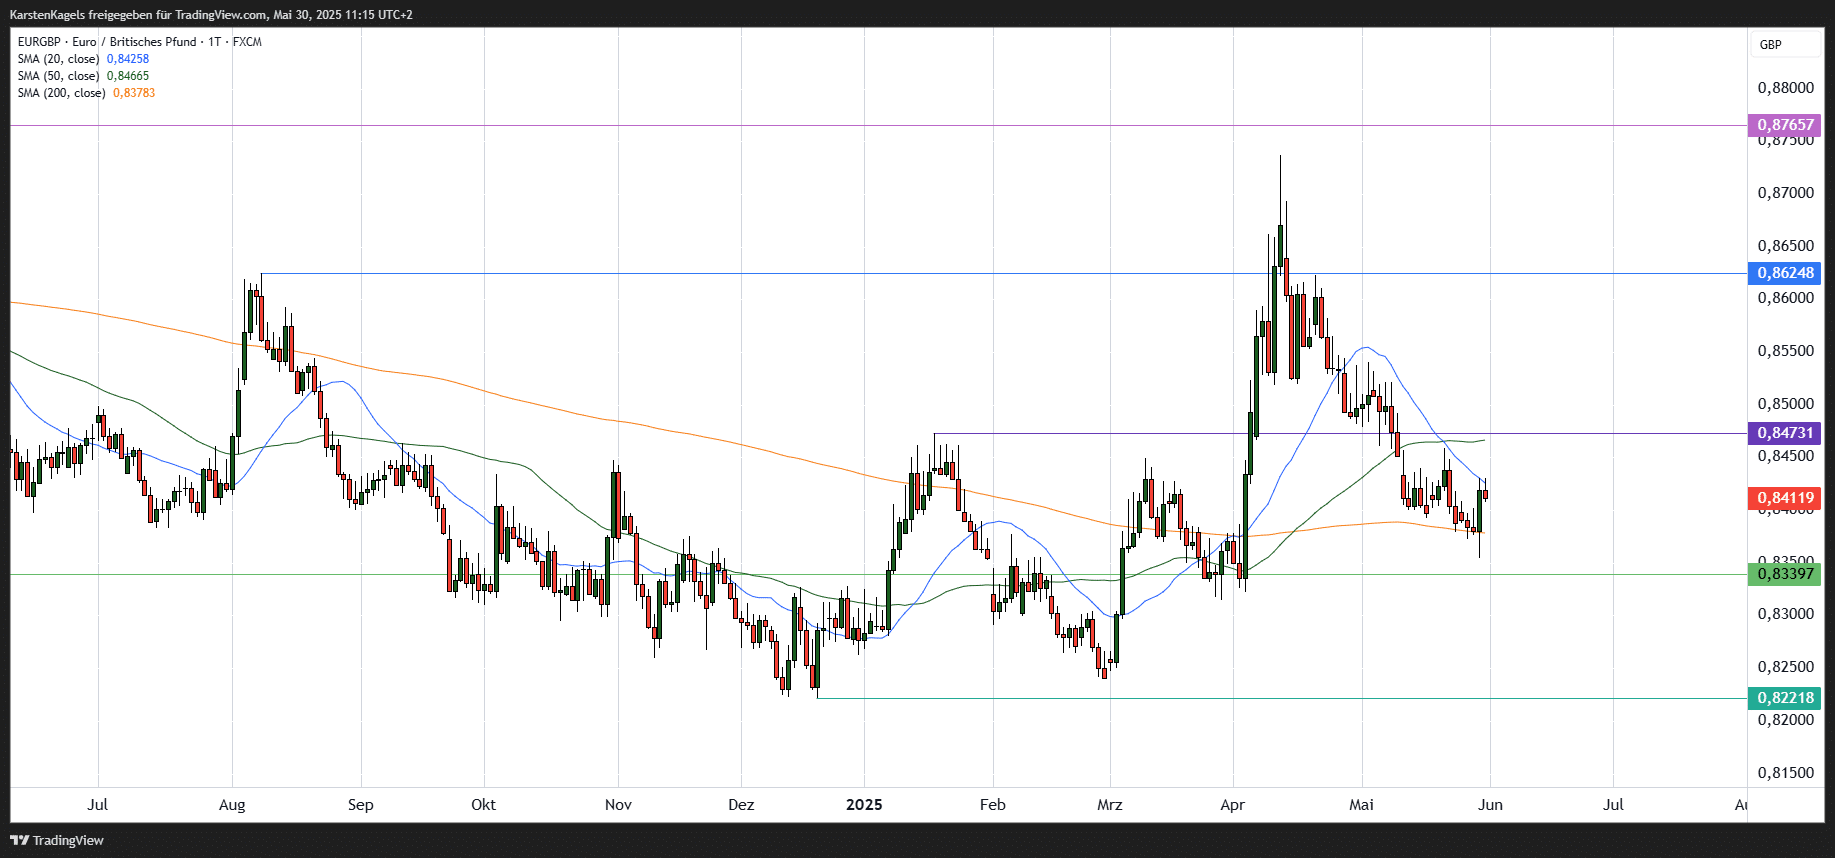Click the TradingView logo at bottom left

[x=57, y=840]
